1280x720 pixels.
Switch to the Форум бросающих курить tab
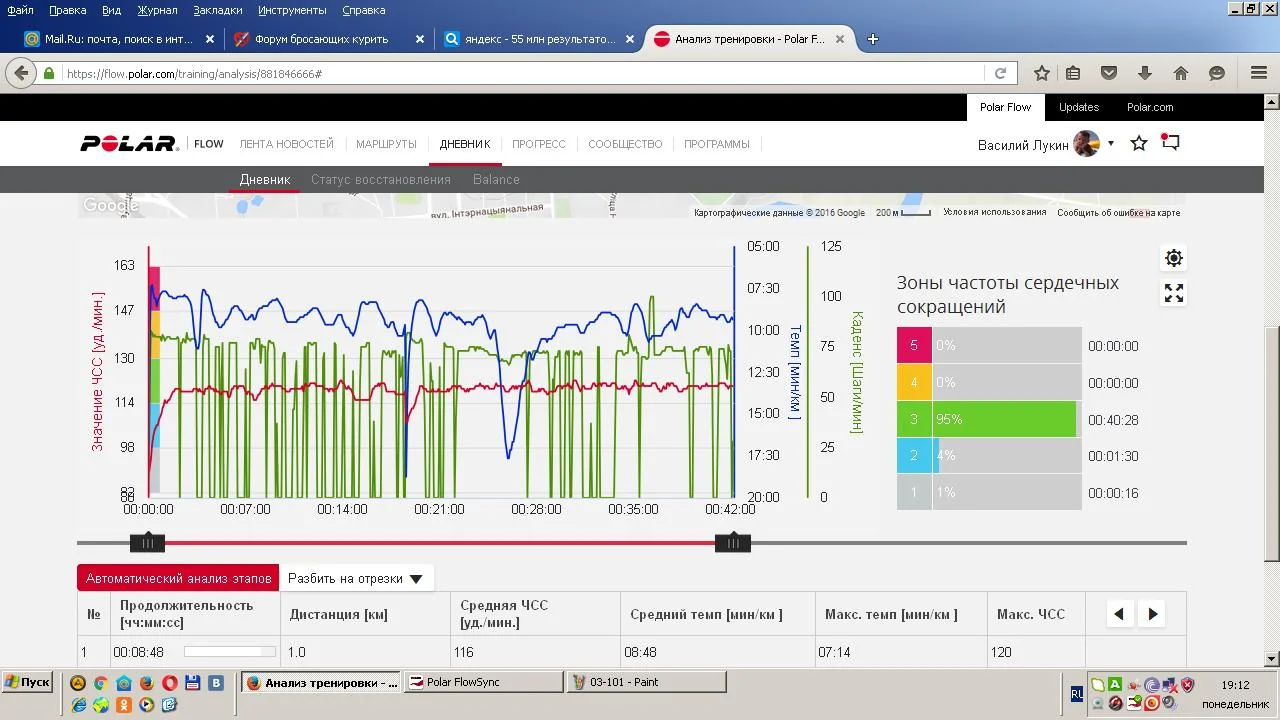click(x=326, y=39)
